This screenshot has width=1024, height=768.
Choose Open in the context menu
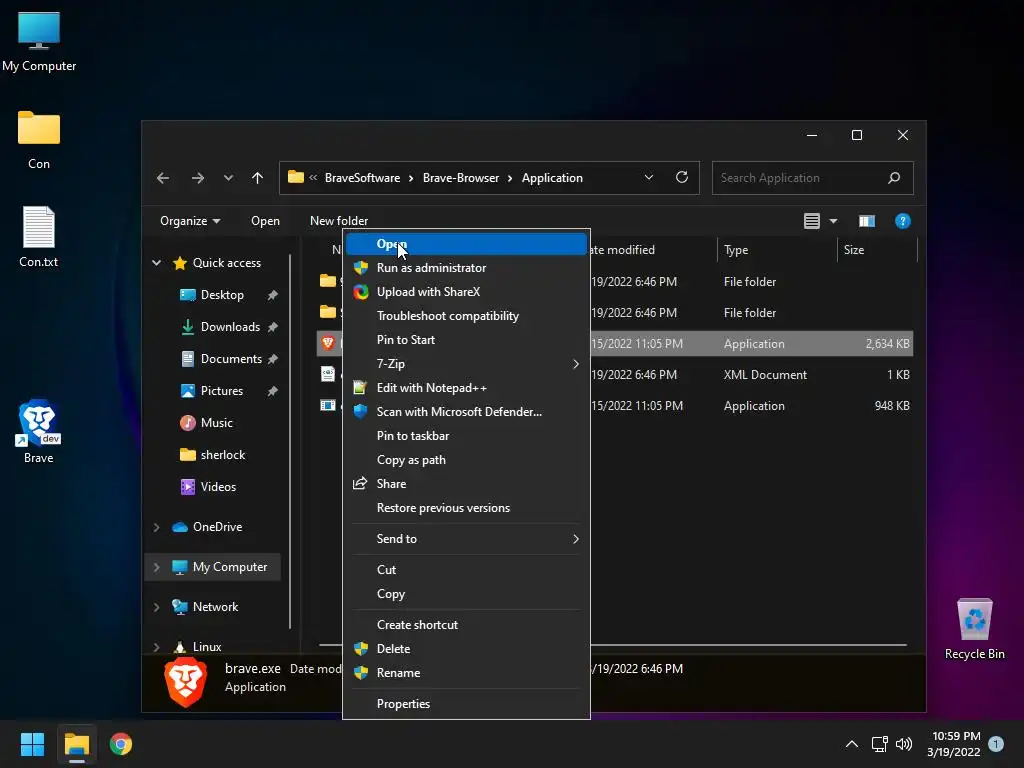click(x=466, y=244)
